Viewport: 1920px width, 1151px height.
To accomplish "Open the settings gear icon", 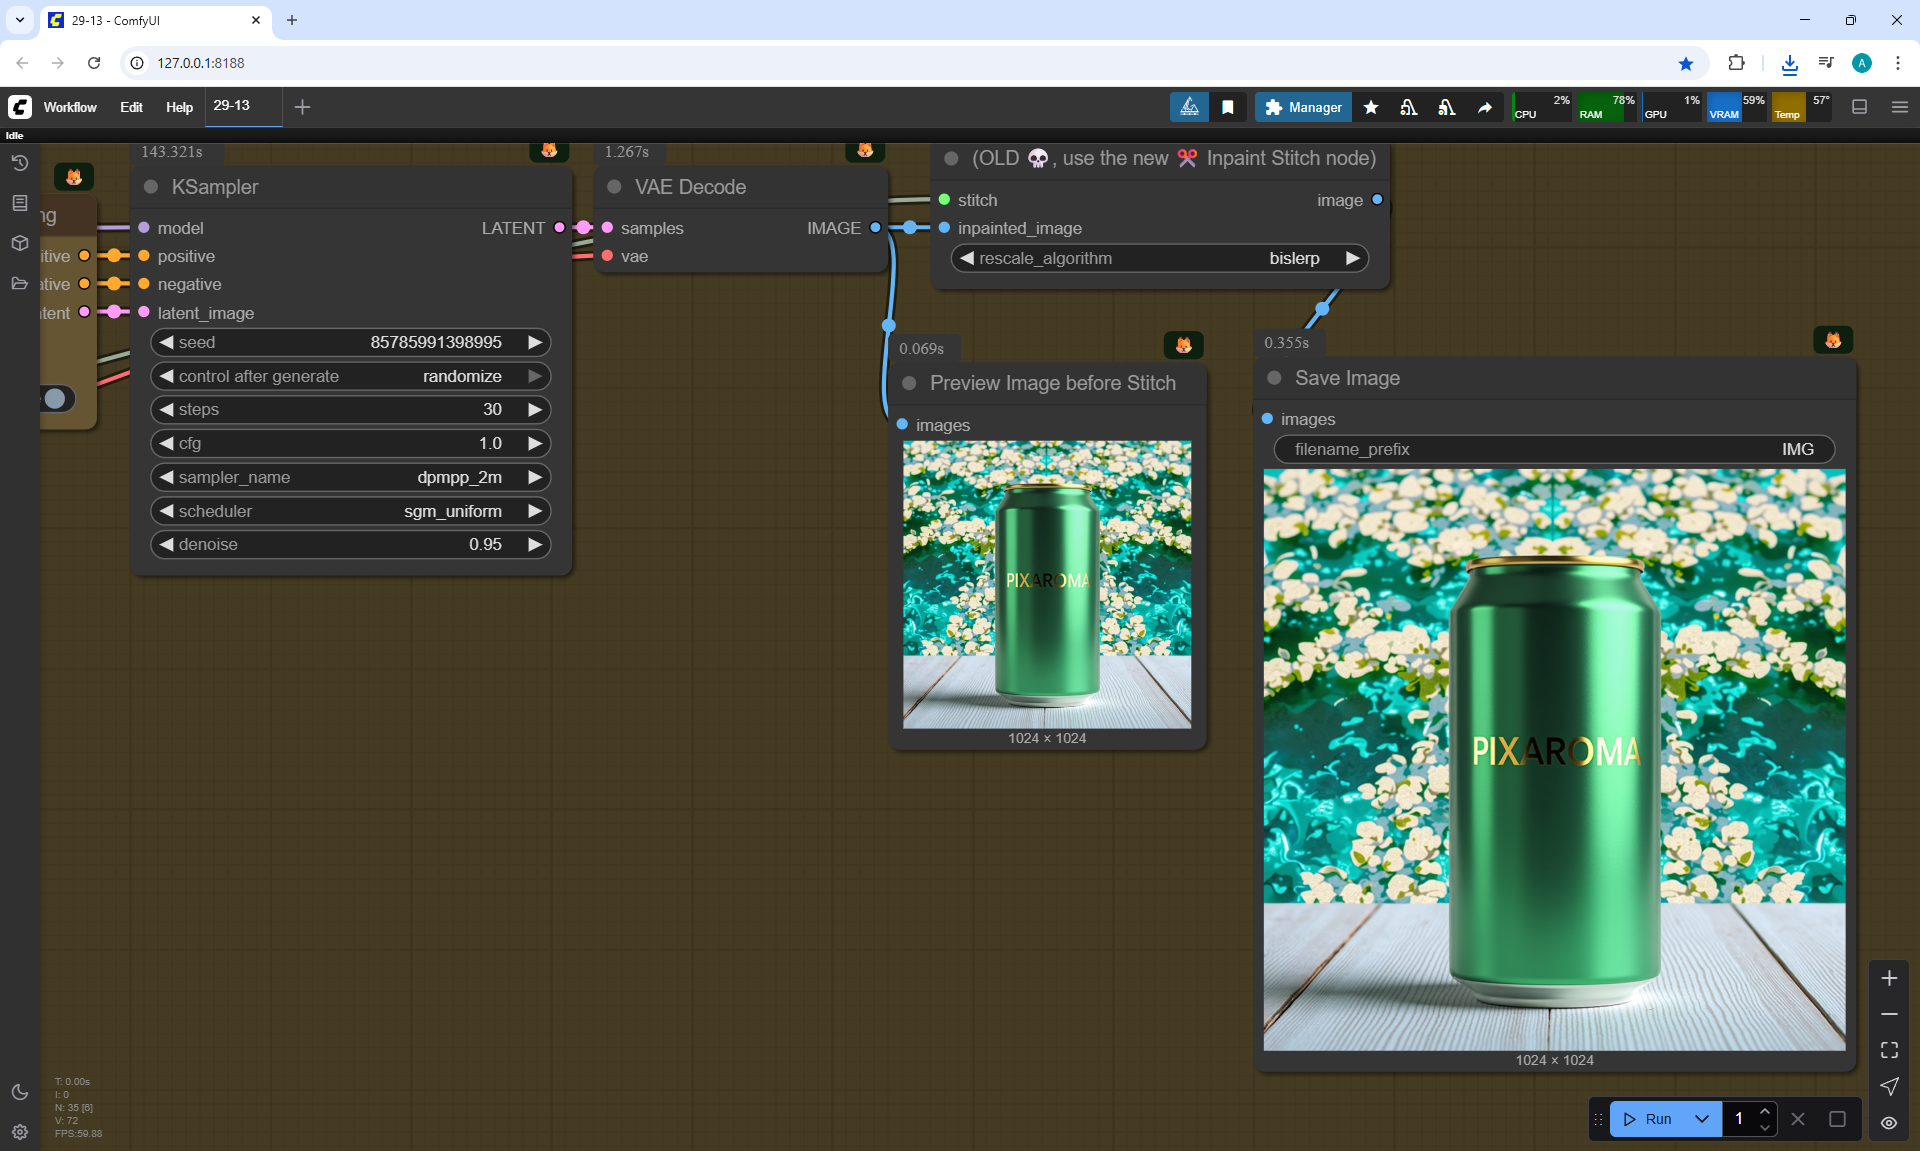I will (x=20, y=1132).
